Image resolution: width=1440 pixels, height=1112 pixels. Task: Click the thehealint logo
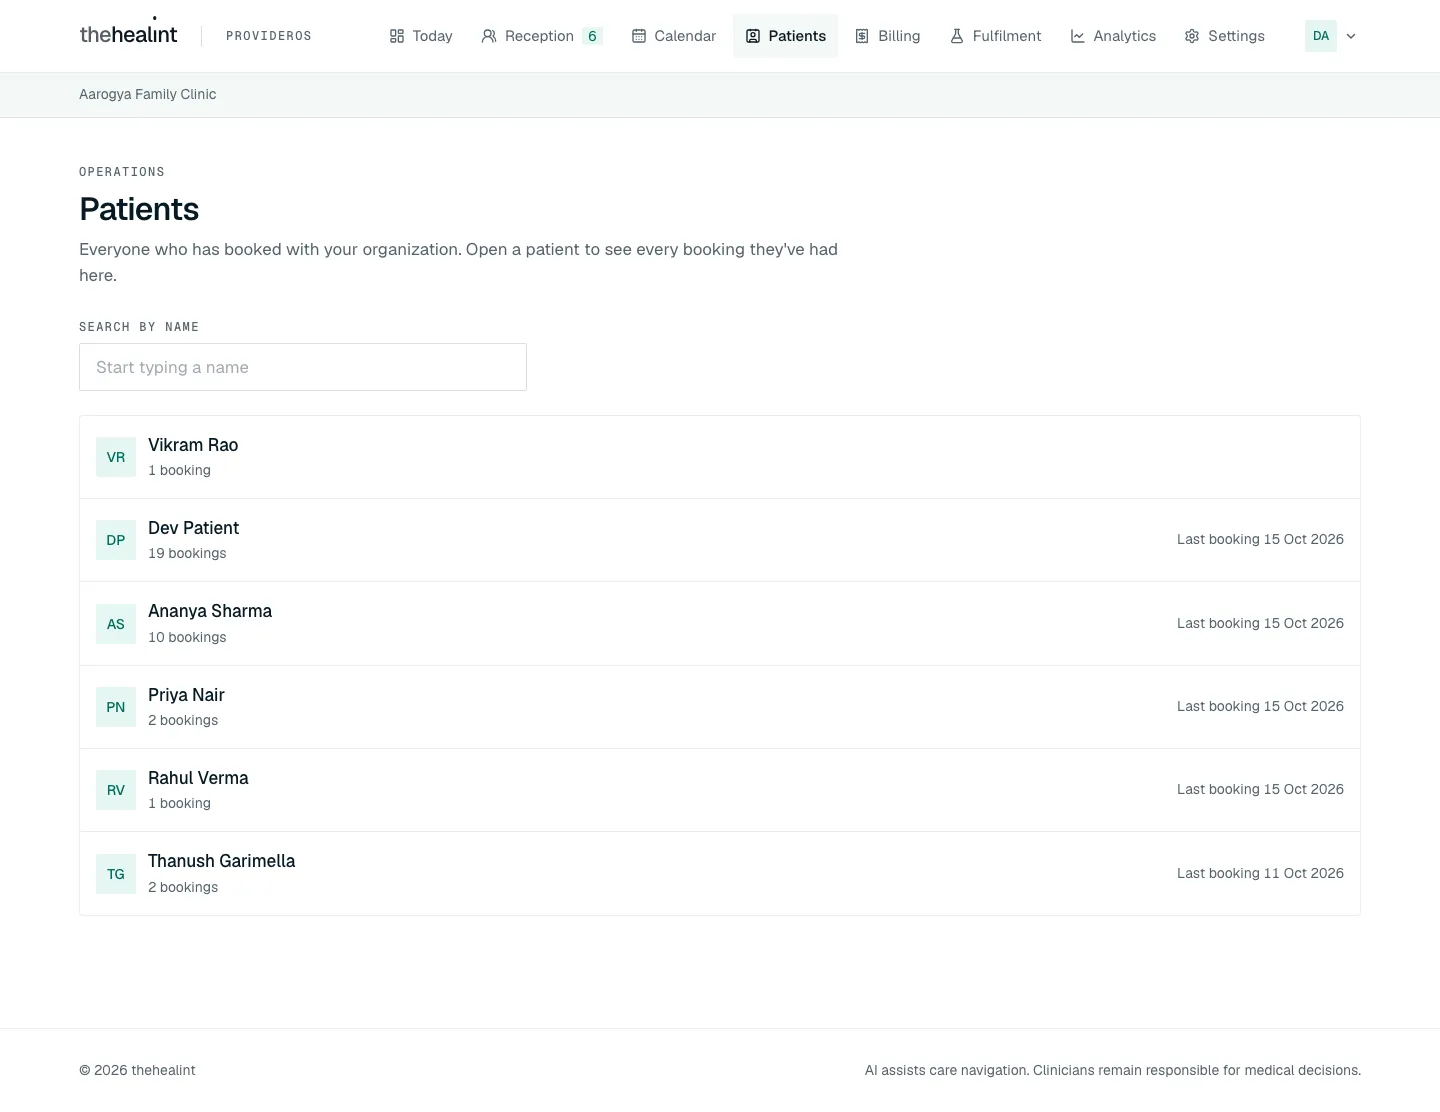128,34
